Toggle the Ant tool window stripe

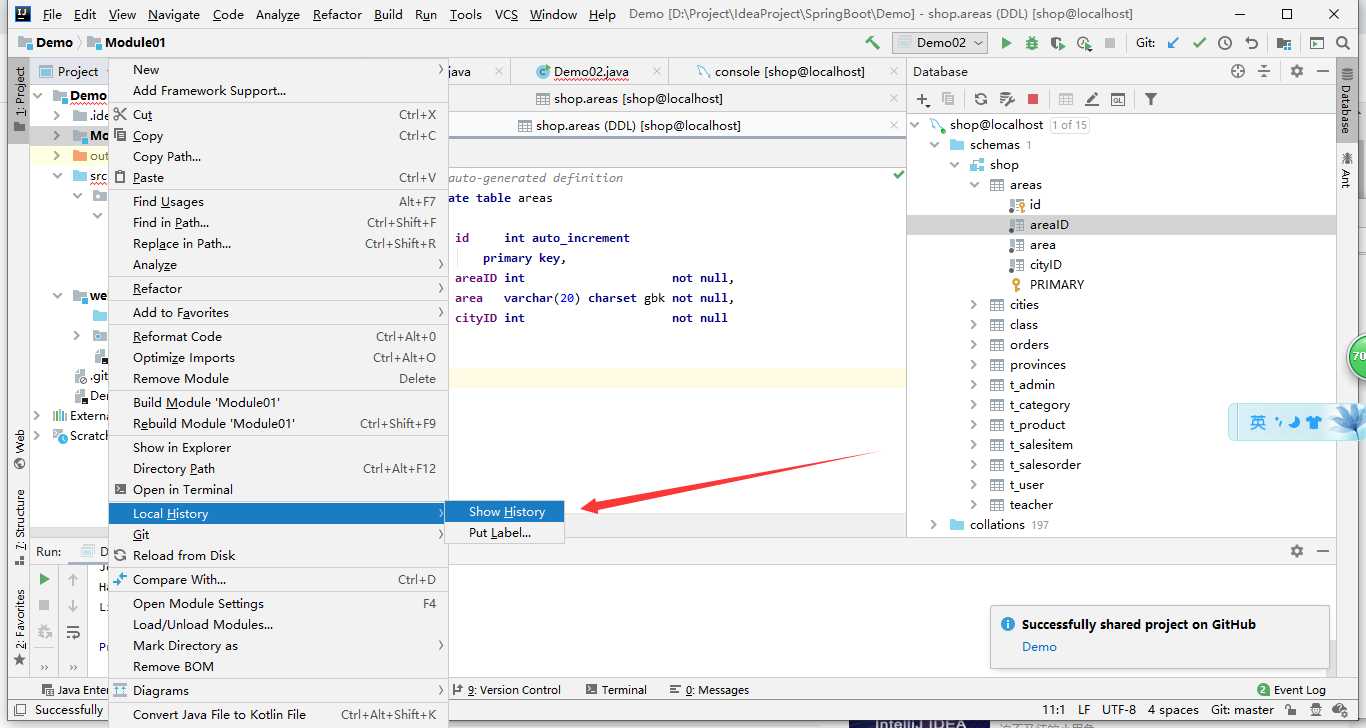click(x=1346, y=168)
